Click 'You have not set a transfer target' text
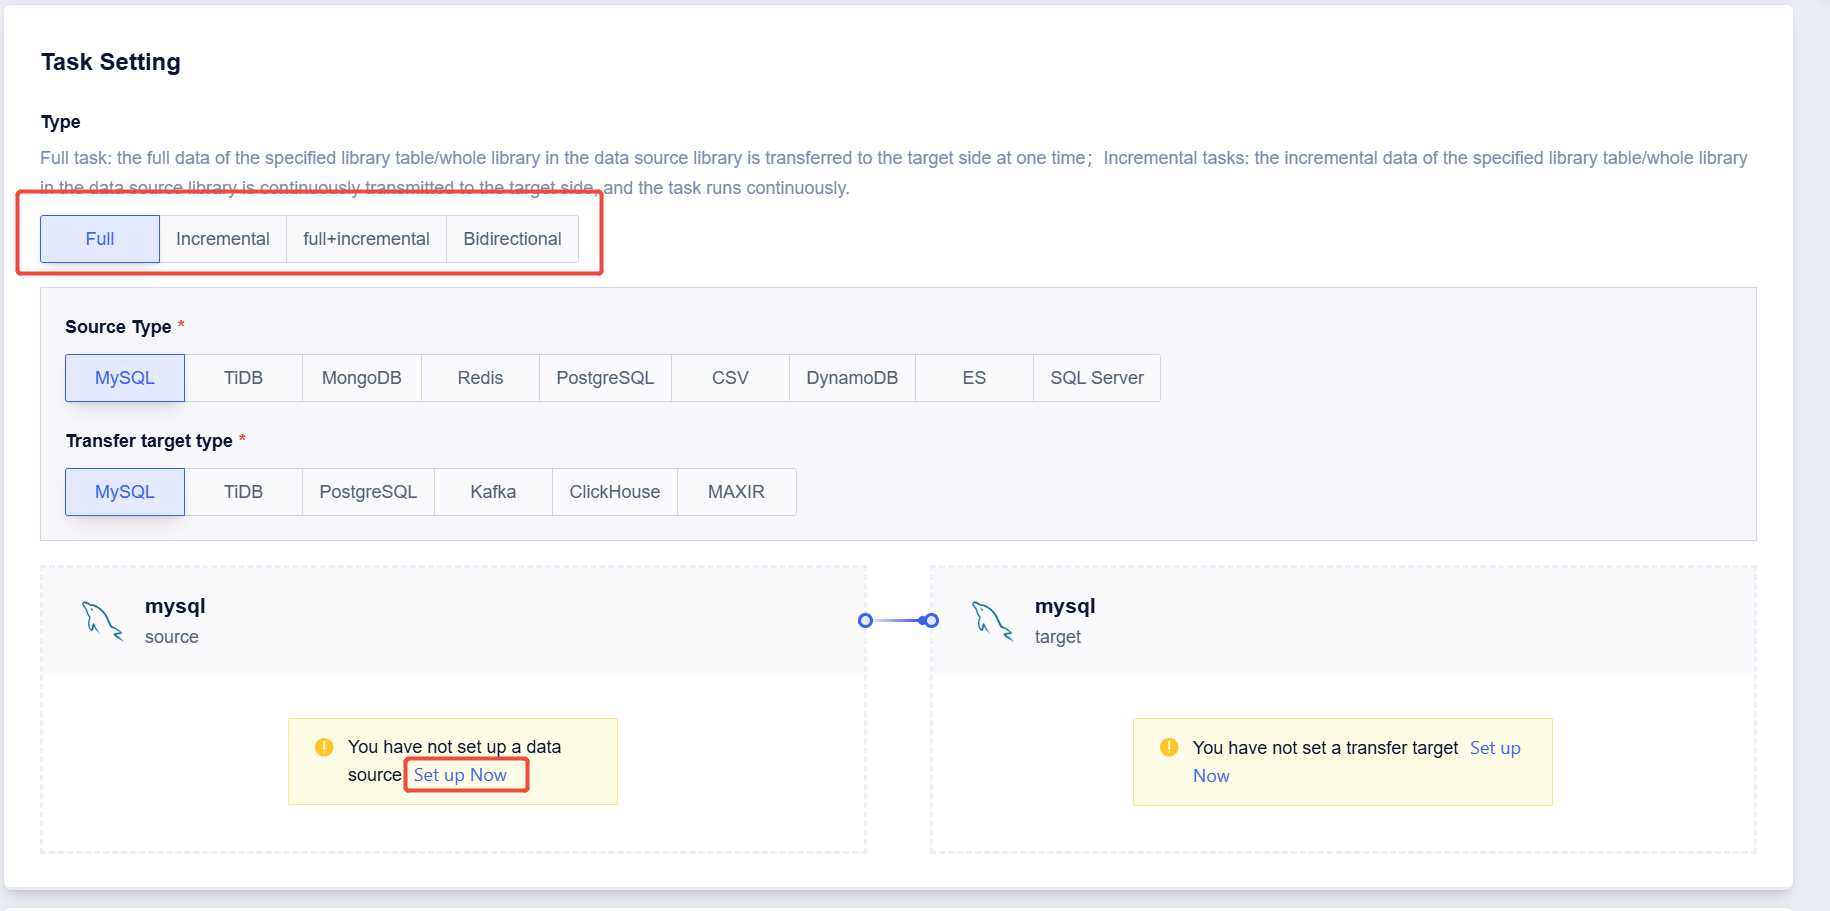1830x911 pixels. click(1325, 748)
